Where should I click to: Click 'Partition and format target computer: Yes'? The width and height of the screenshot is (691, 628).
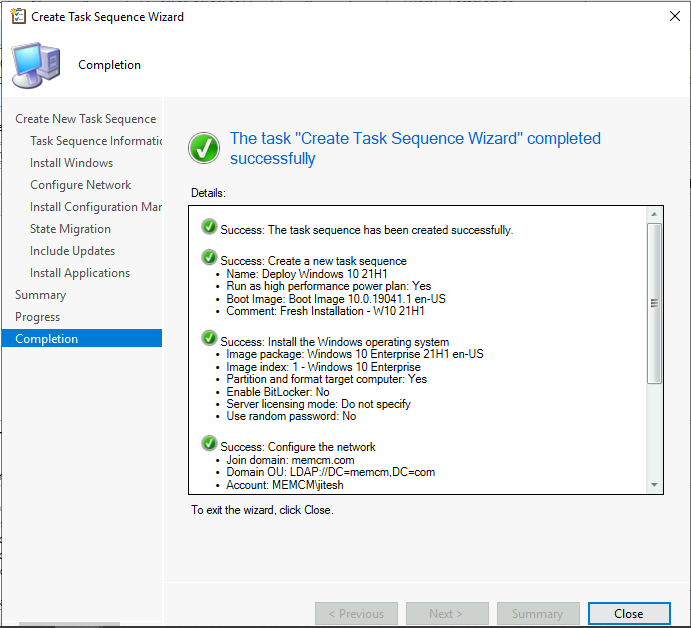[x=327, y=379]
